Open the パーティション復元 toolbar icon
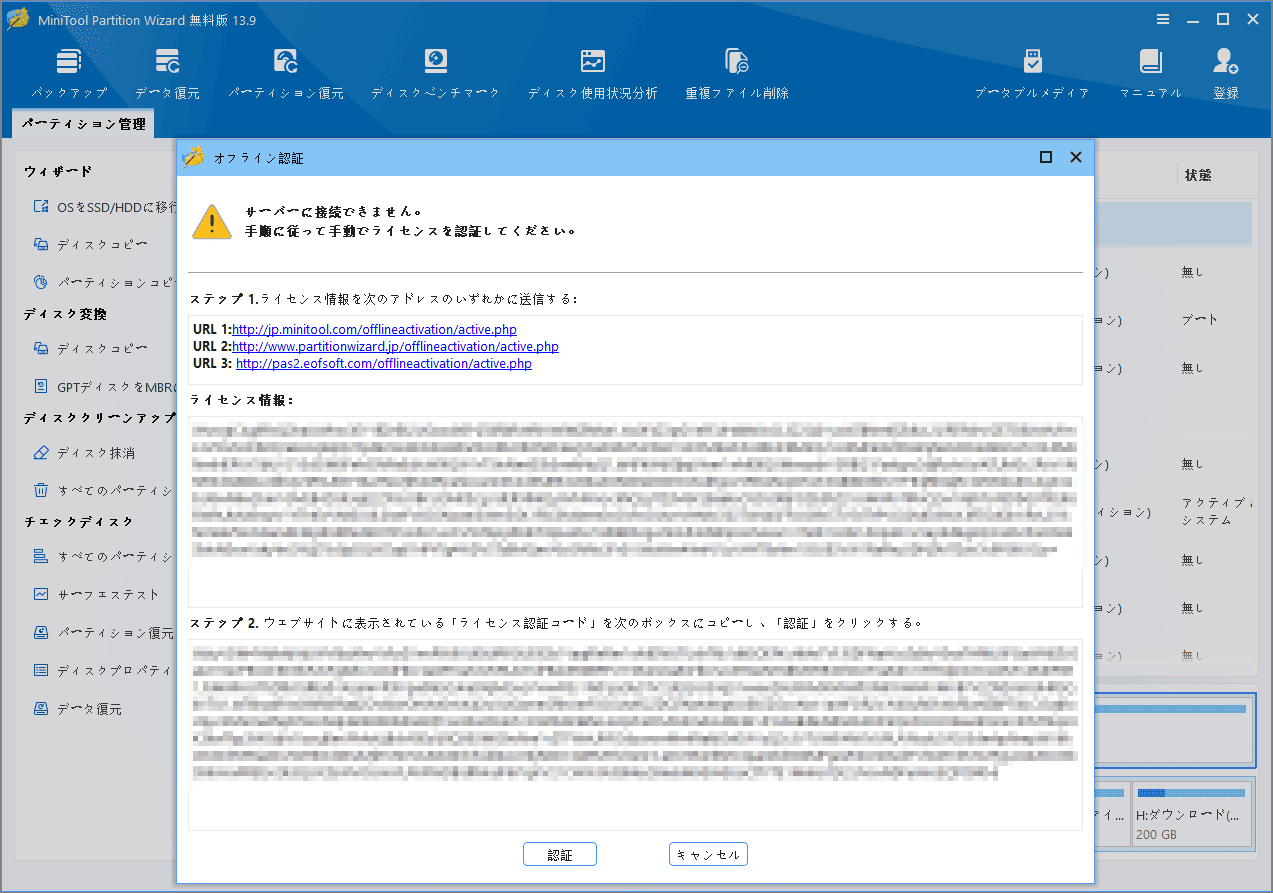Image resolution: width=1273 pixels, height=893 pixels. click(285, 62)
